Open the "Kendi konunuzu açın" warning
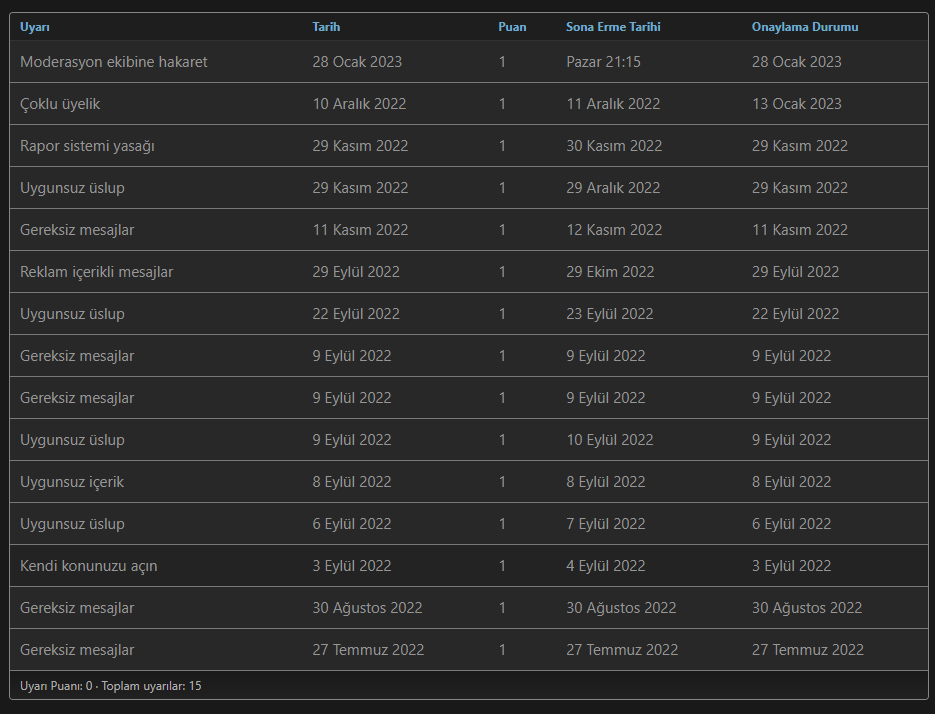The width and height of the screenshot is (935, 714). [x=88, y=566]
